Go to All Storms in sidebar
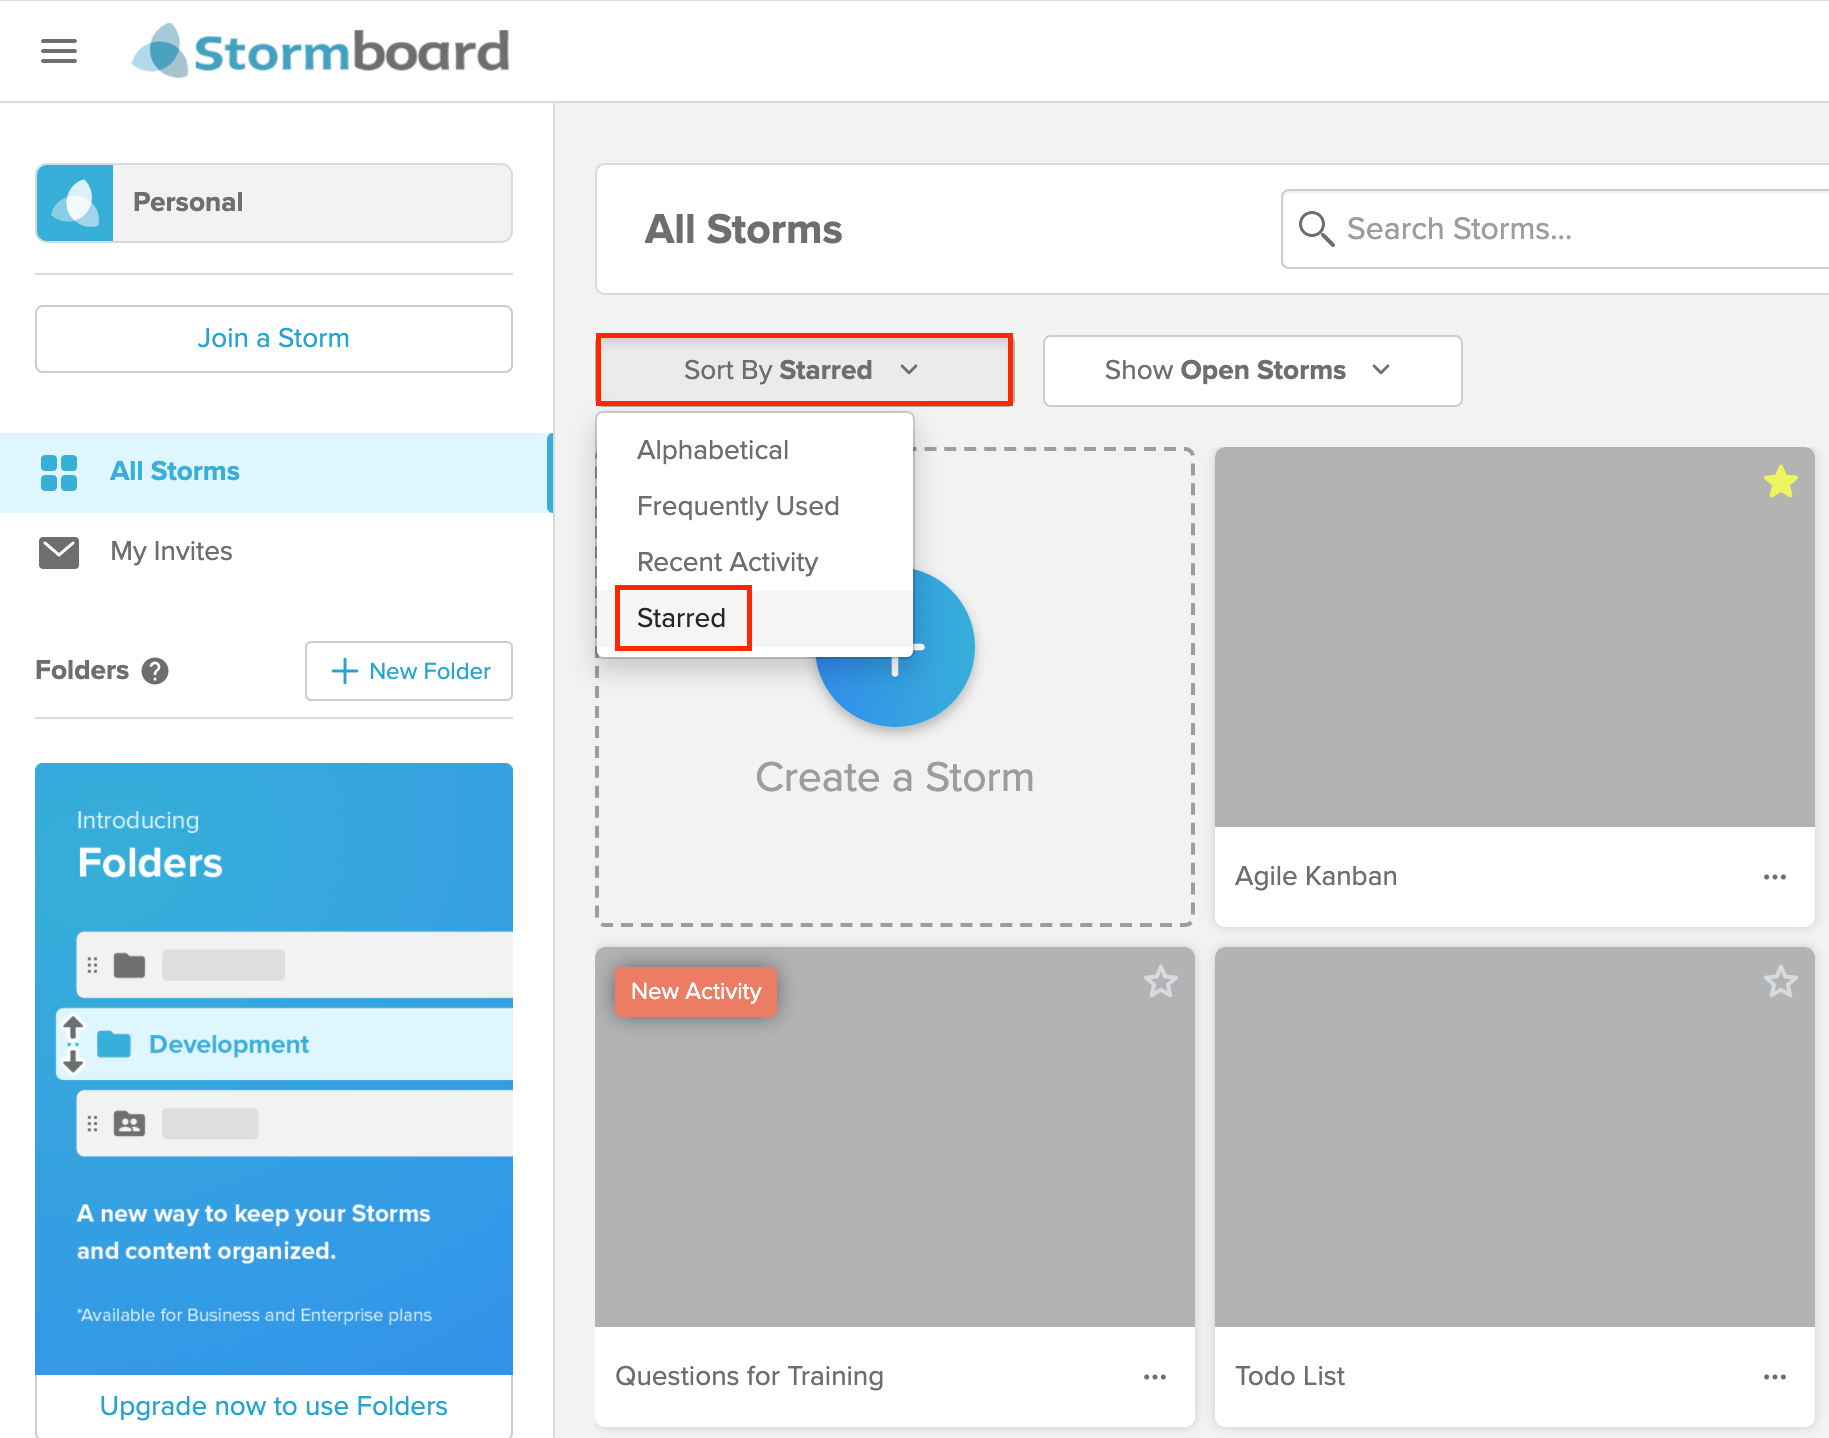1829x1438 pixels. [x=274, y=472]
